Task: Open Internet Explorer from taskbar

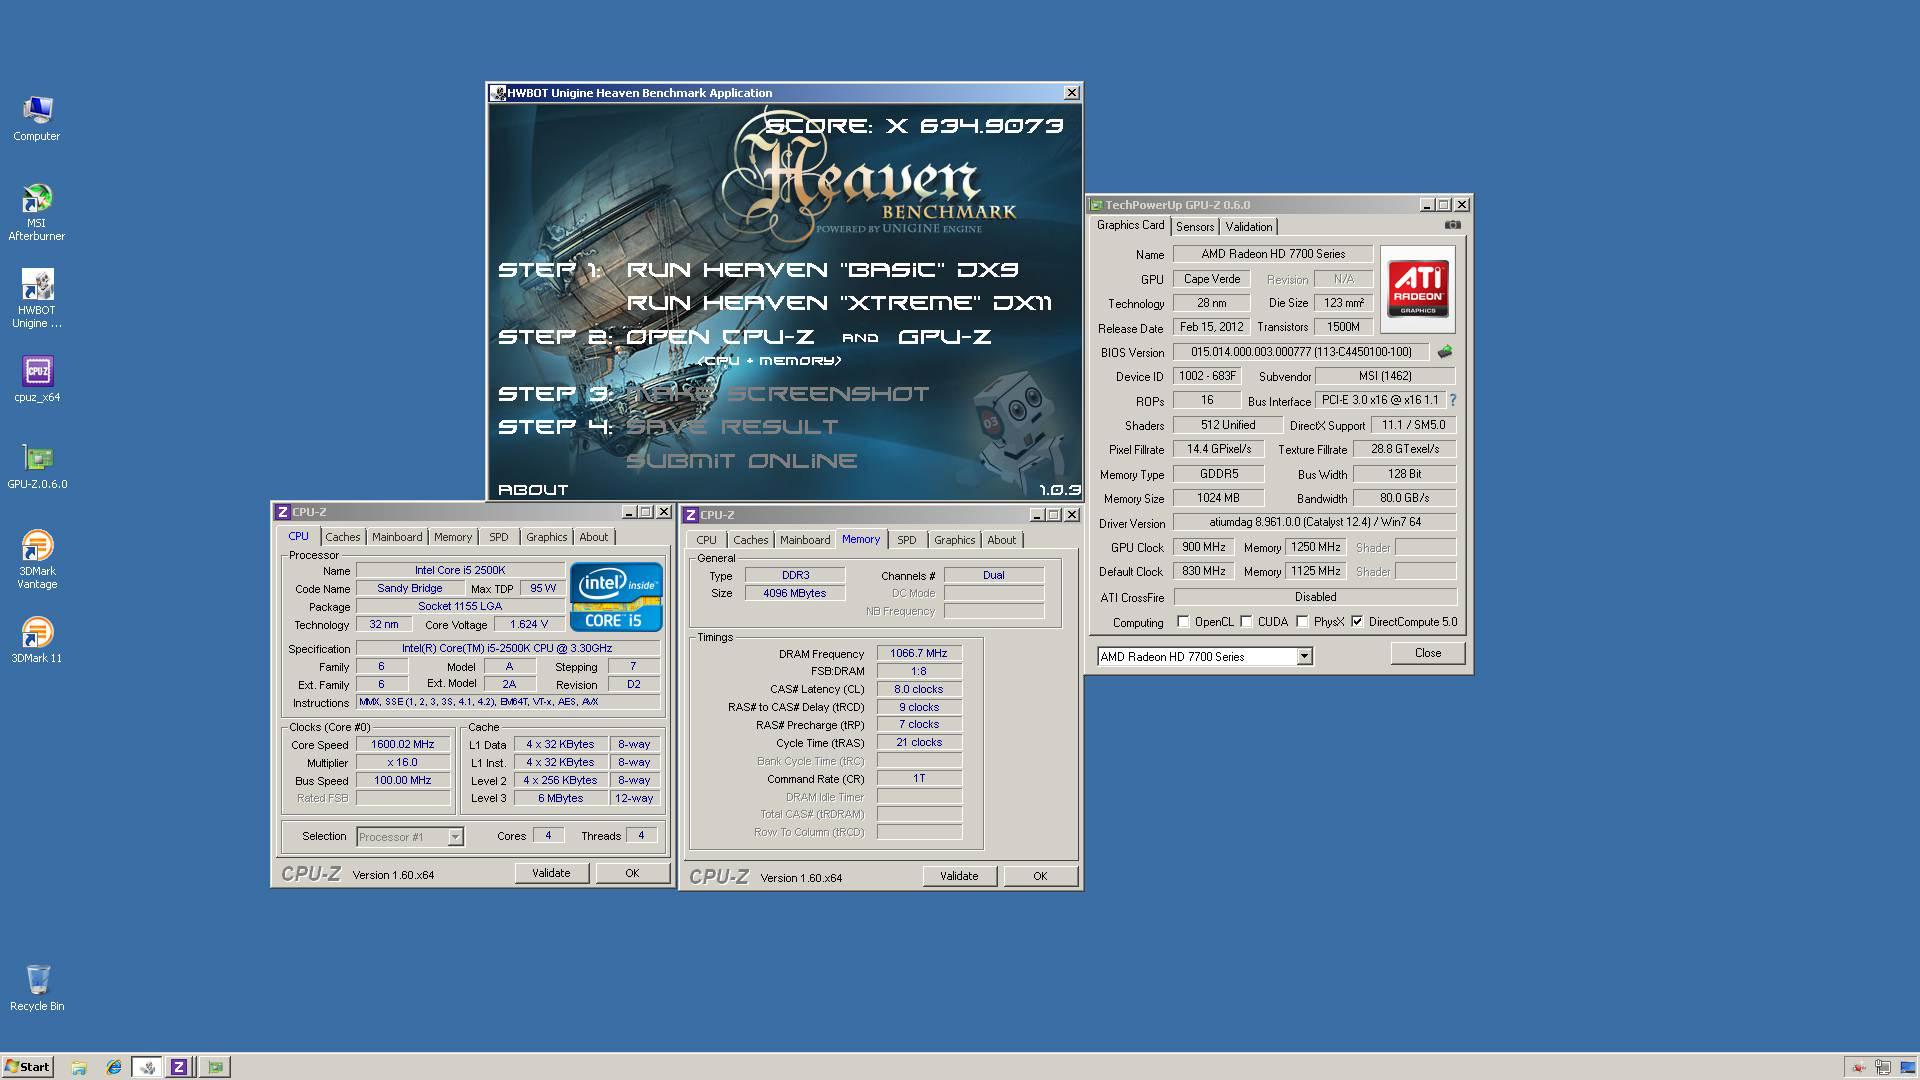Action: [x=114, y=1067]
